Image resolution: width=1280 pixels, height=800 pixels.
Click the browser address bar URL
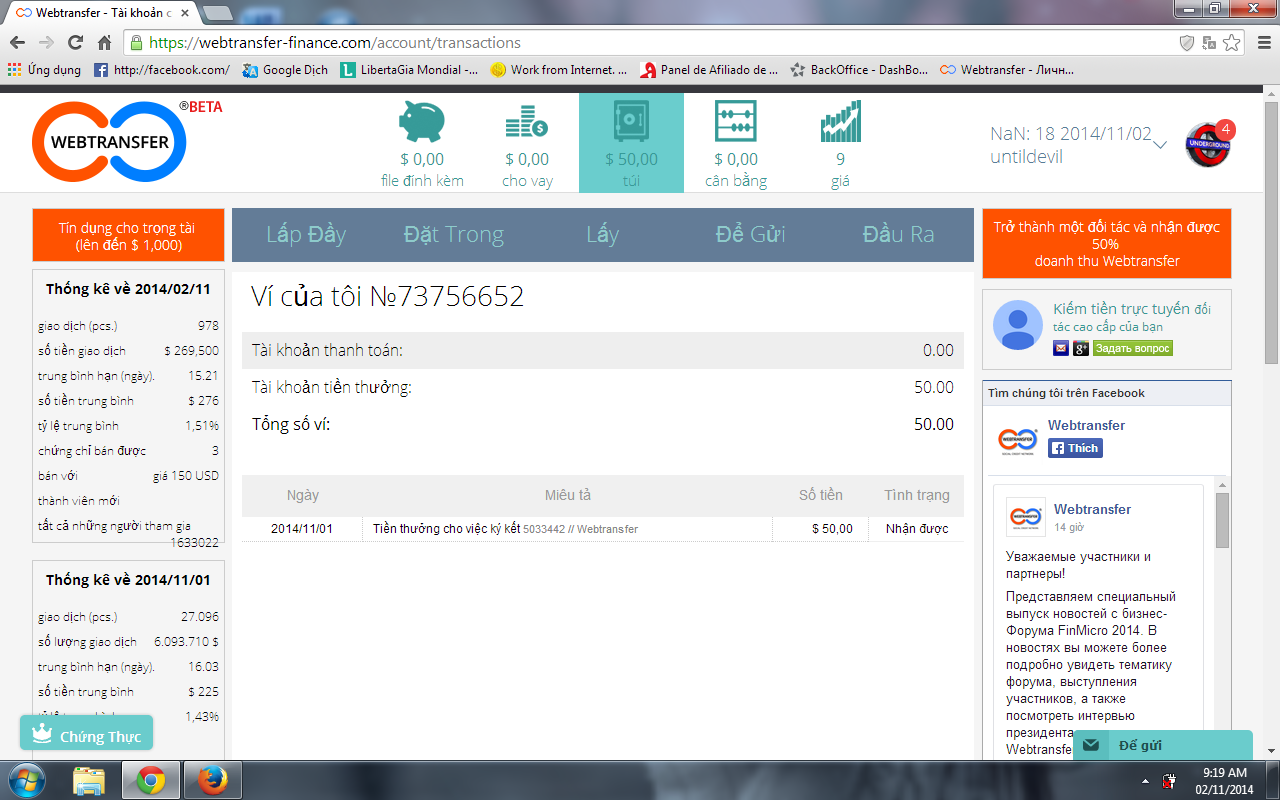pyautogui.click(x=335, y=43)
